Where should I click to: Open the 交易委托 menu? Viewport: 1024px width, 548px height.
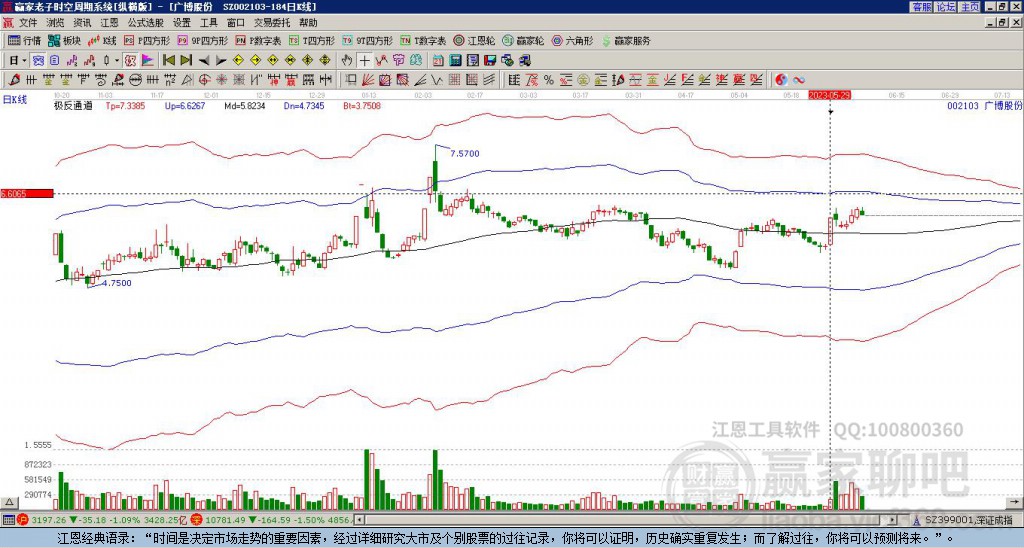(272, 23)
